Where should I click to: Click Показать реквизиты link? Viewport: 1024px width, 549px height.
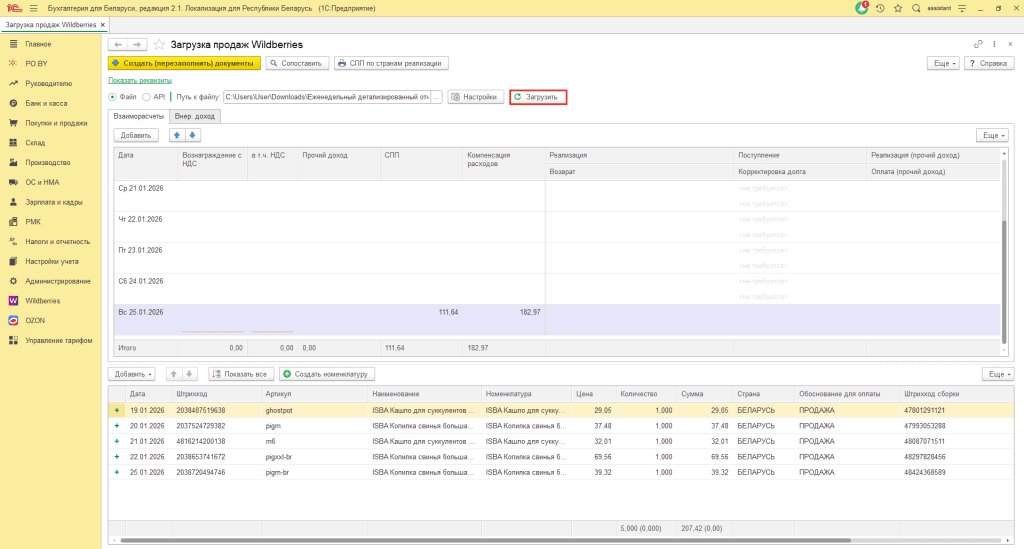pyautogui.click(x=140, y=80)
